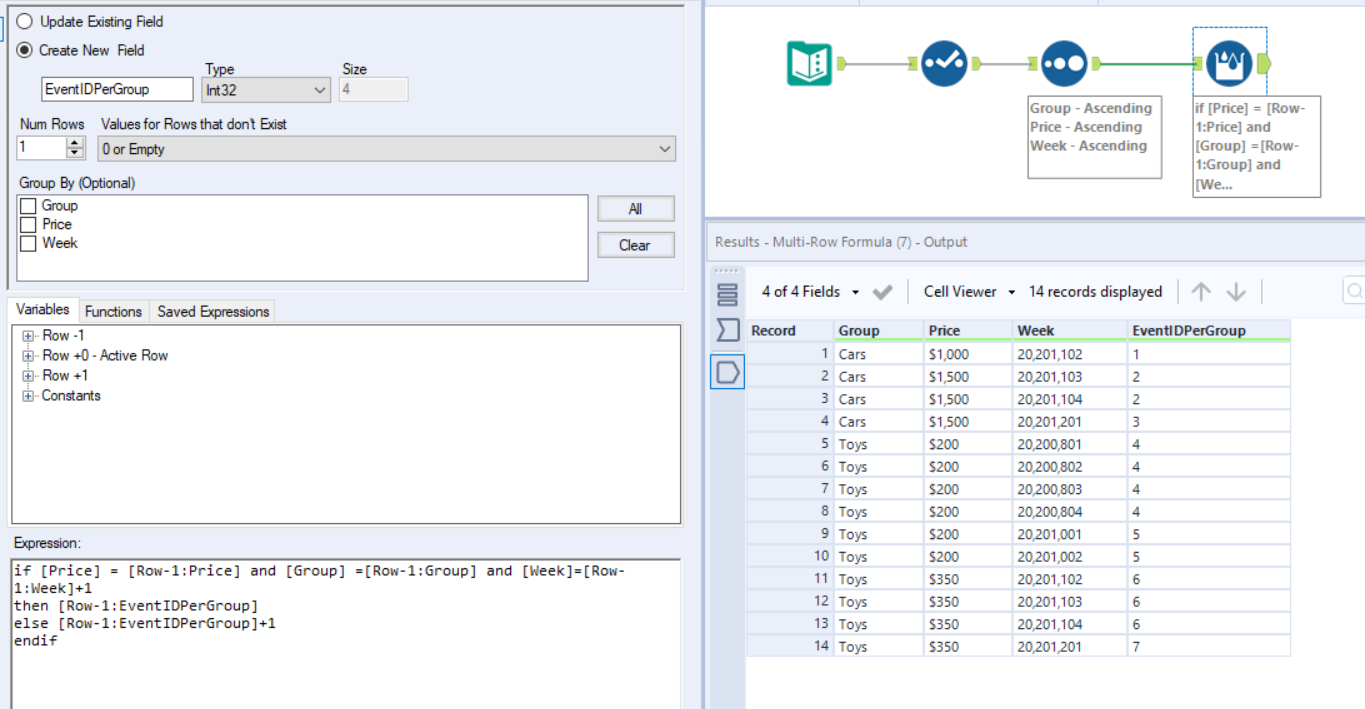
Task: Show the results messages view icon
Action: click(727, 330)
